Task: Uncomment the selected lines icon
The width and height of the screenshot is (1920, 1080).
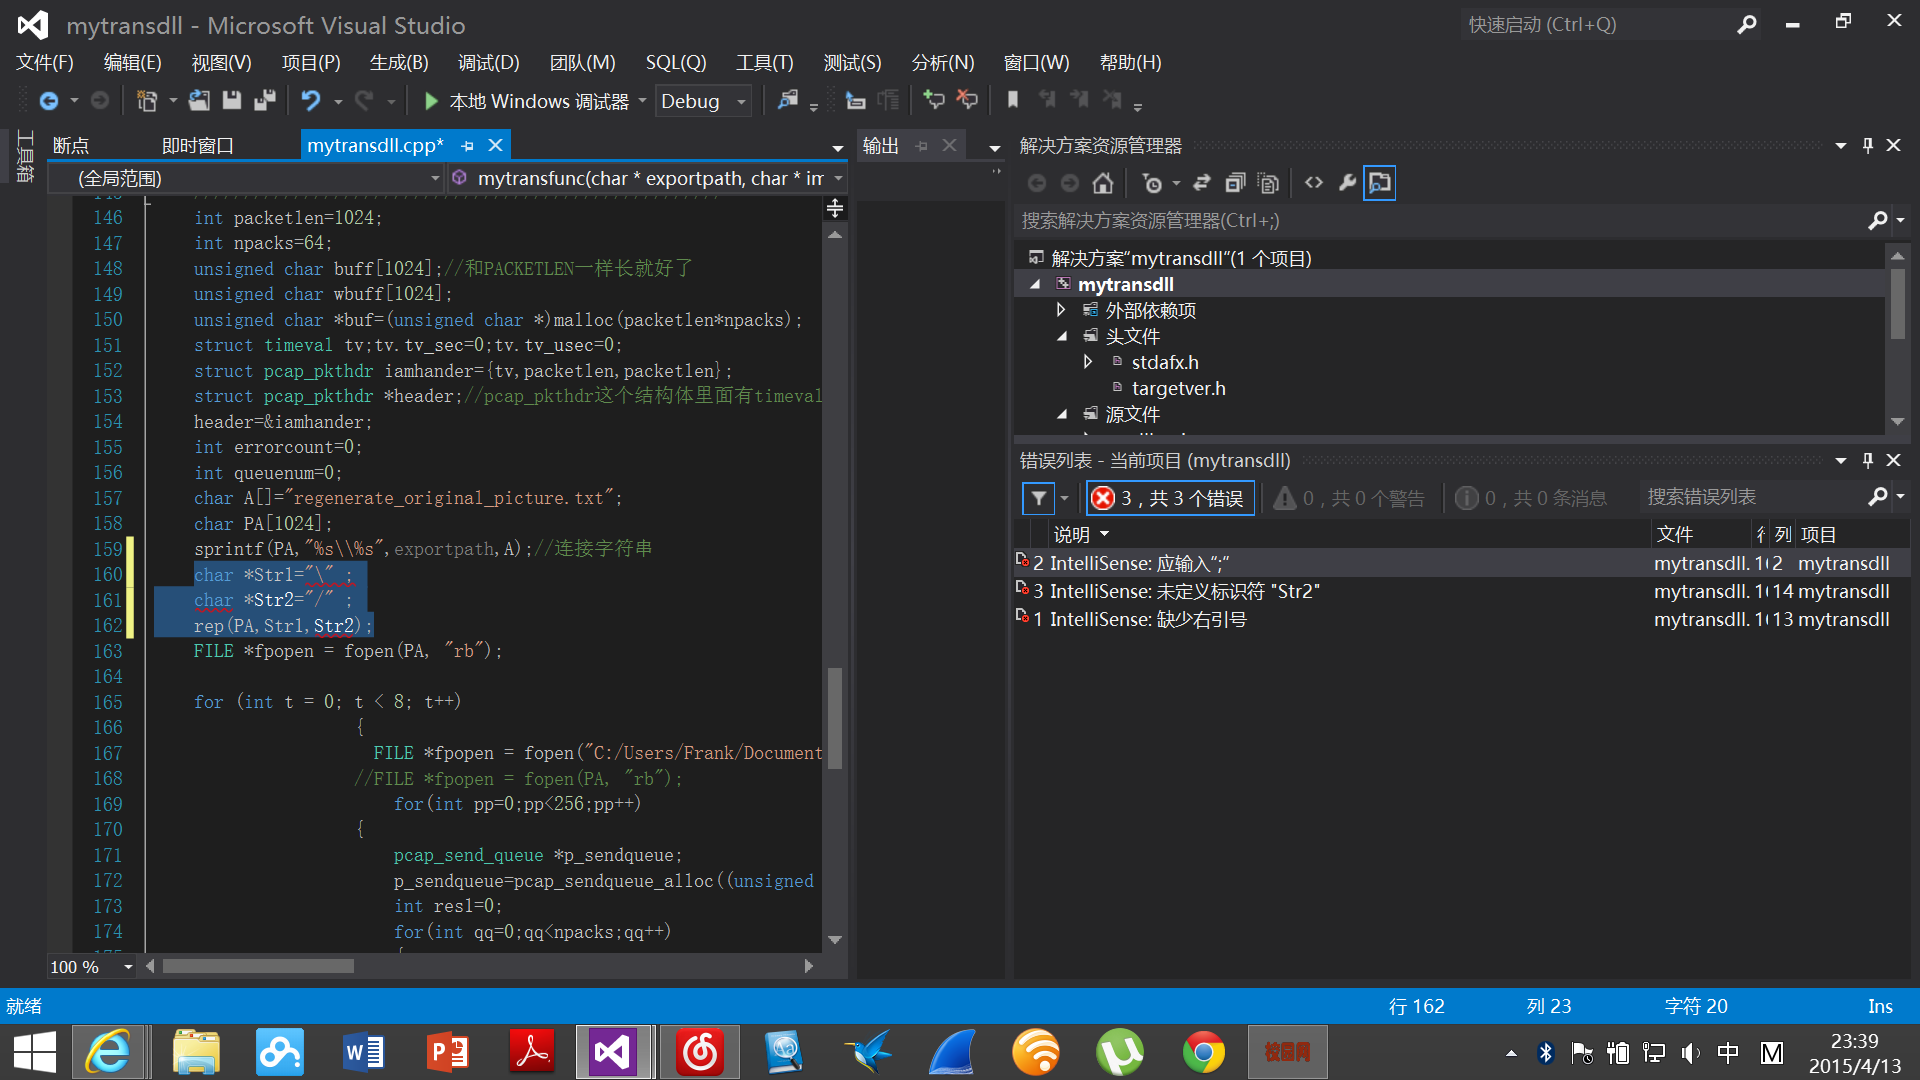Action: (x=967, y=100)
